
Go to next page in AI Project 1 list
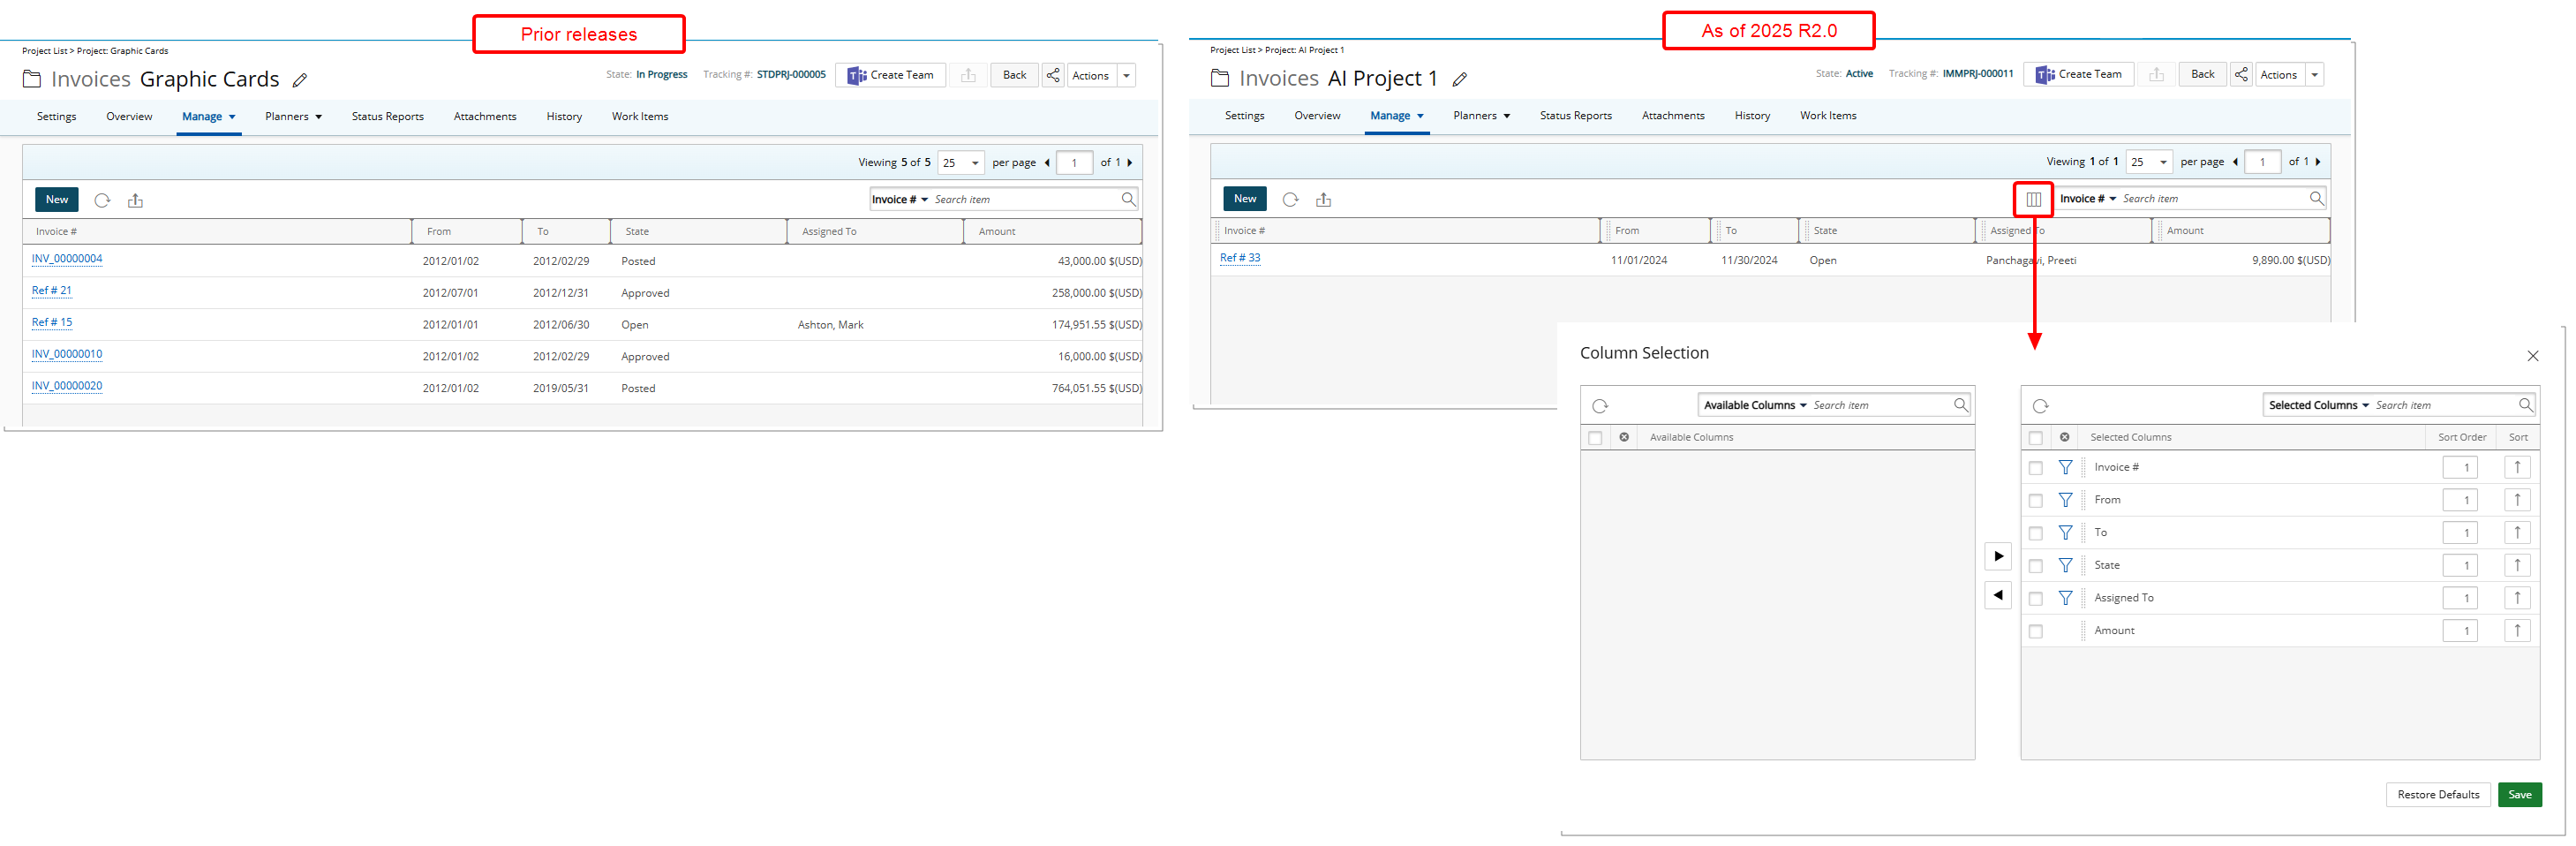(x=2318, y=161)
